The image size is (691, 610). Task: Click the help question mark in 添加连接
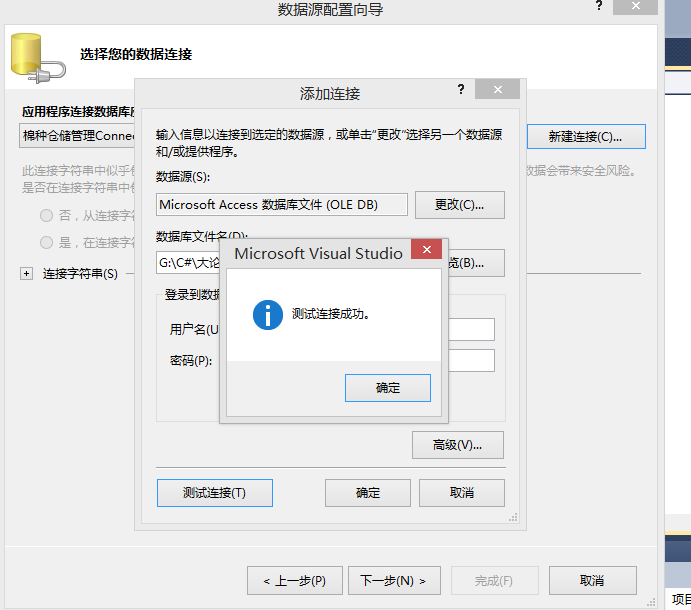click(x=461, y=89)
